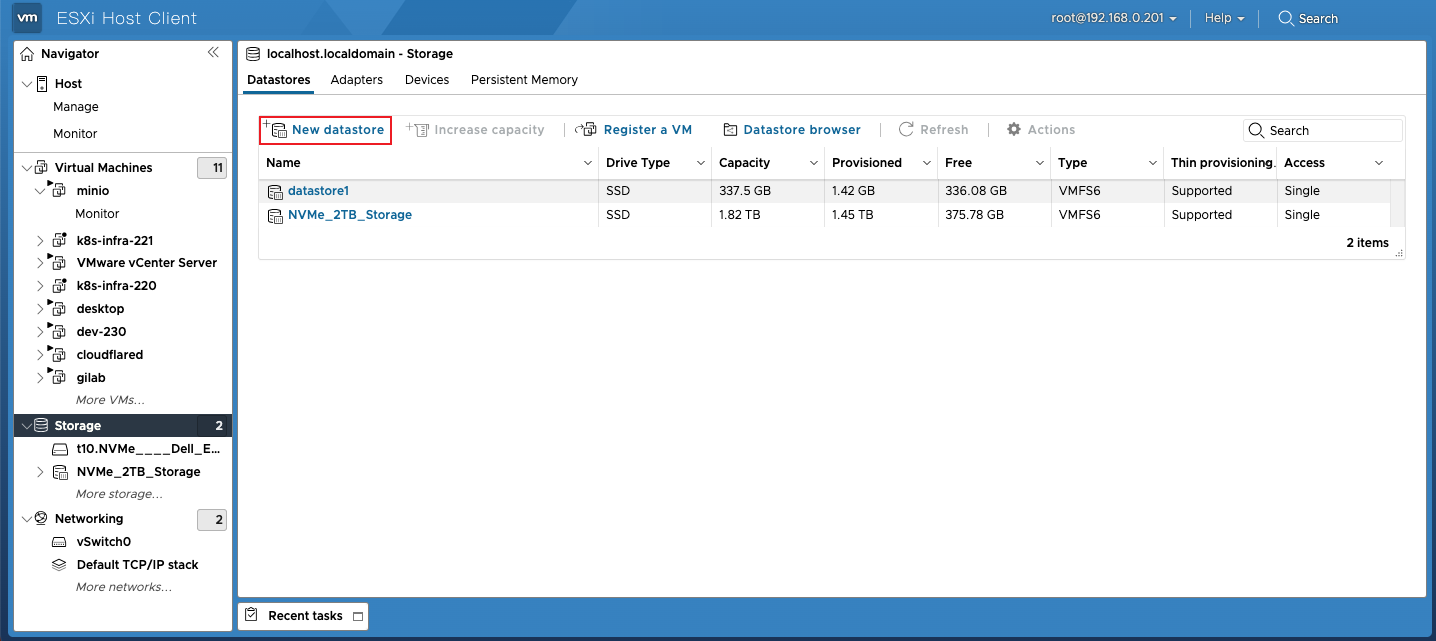The image size is (1436, 641).
Task: Click the dev-230 VM icon
Action: click(58, 332)
